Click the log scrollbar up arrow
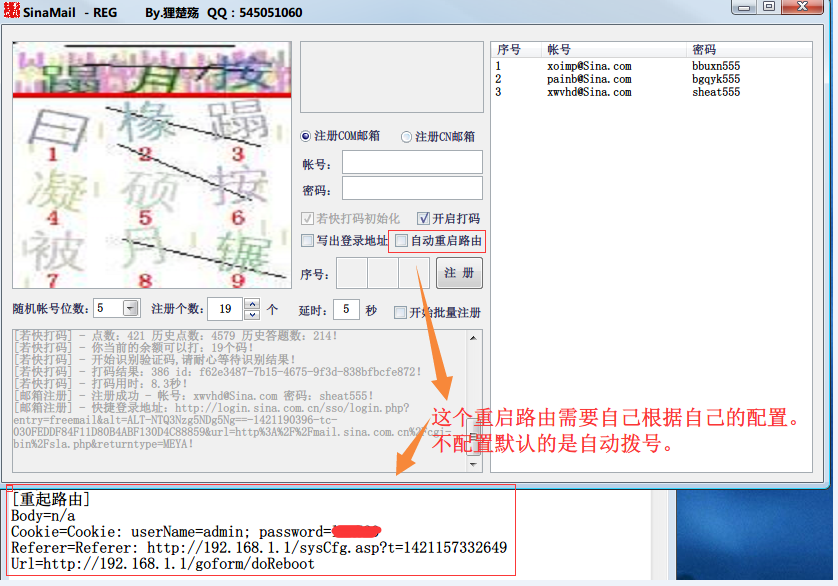 point(474,338)
